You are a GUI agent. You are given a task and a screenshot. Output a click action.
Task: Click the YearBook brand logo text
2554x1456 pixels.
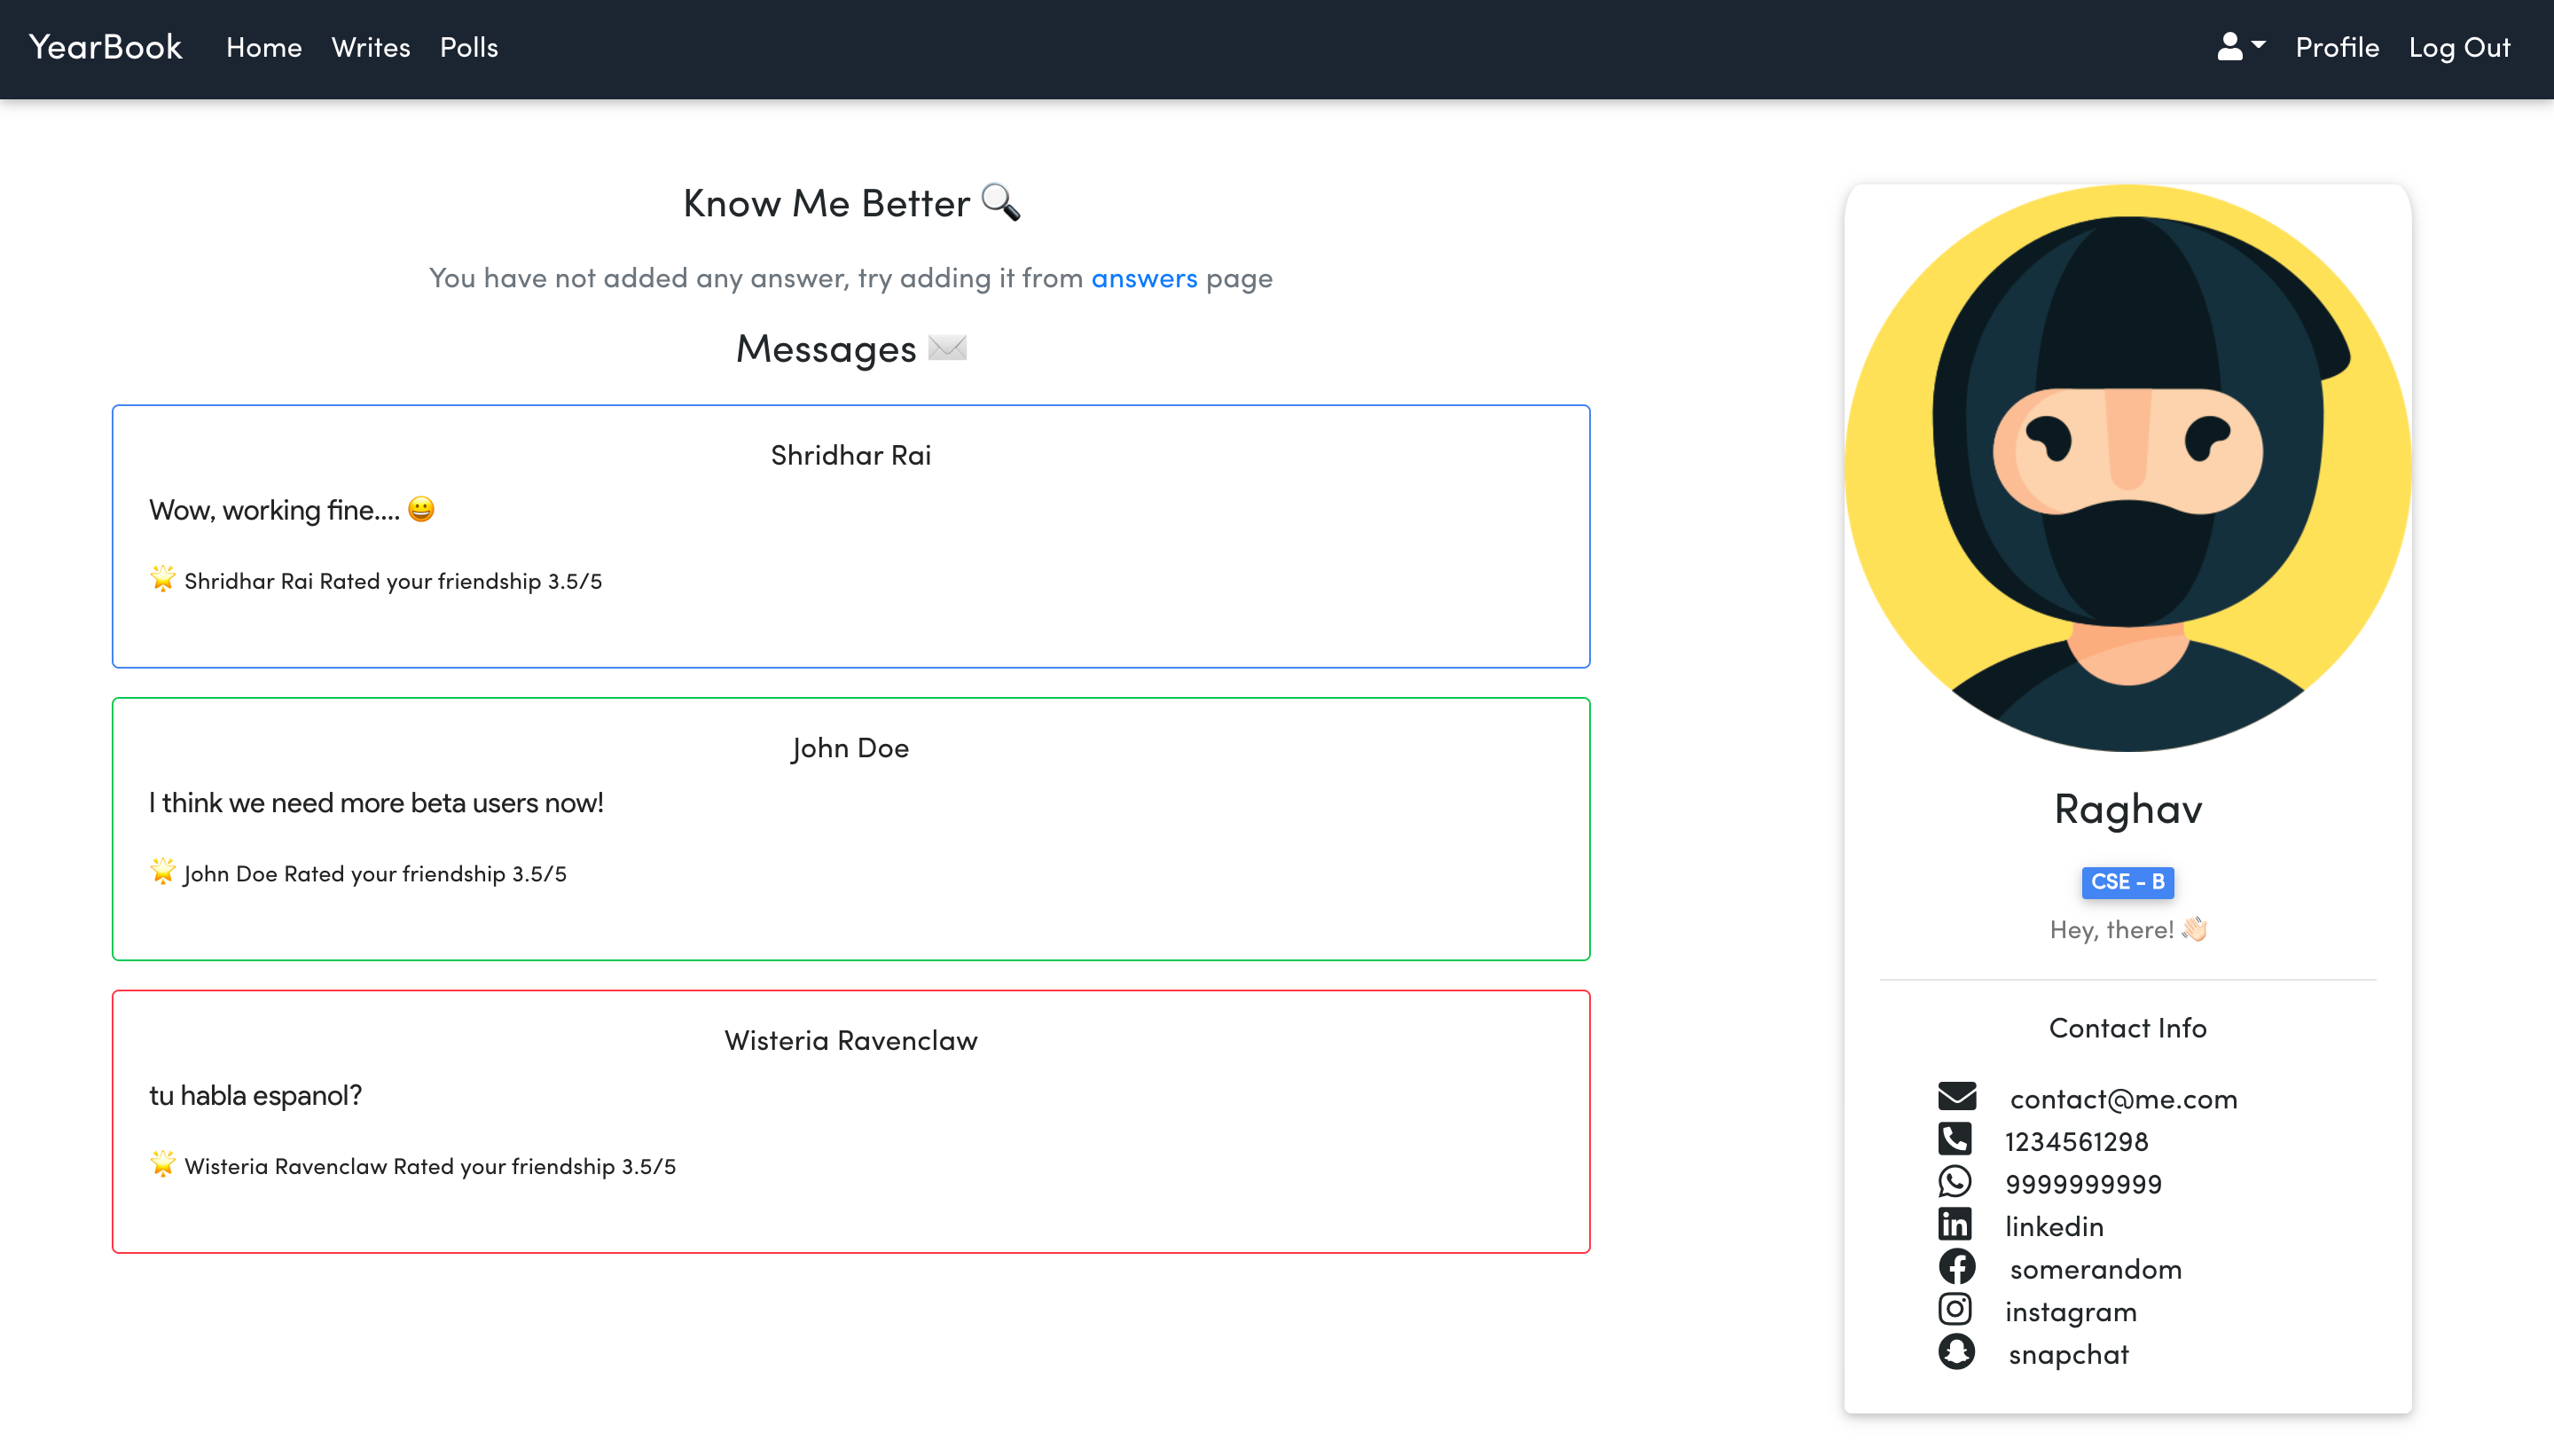pyautogui.click(x=106, y=47)
